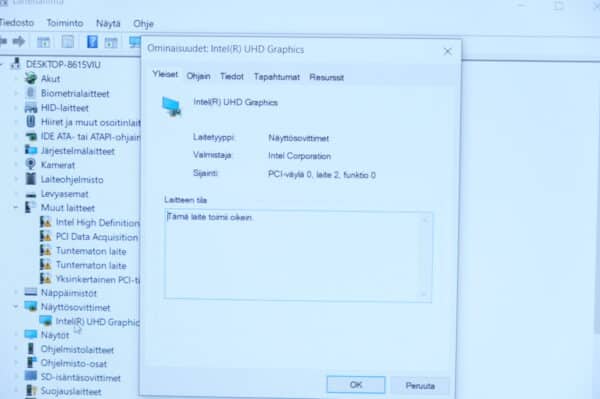Select the Järjestelmälaitteet tree row
Viewport: 600px width, 399px height.
pyautogui.click(x=78, y=151)
